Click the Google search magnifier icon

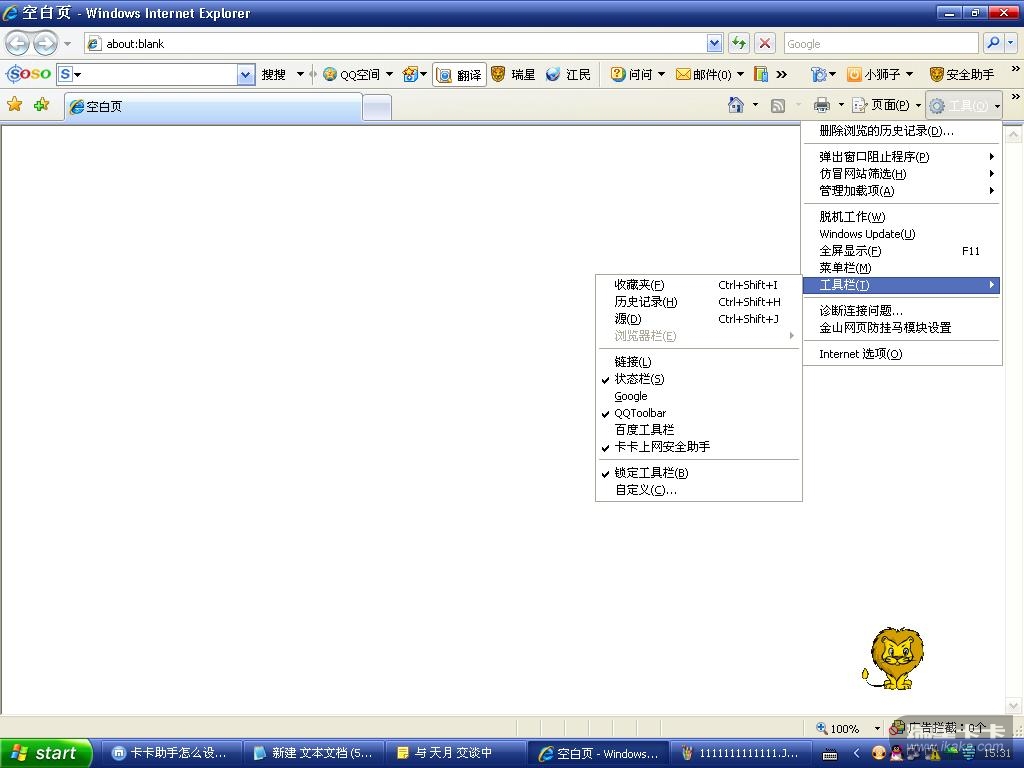(992, 43)
